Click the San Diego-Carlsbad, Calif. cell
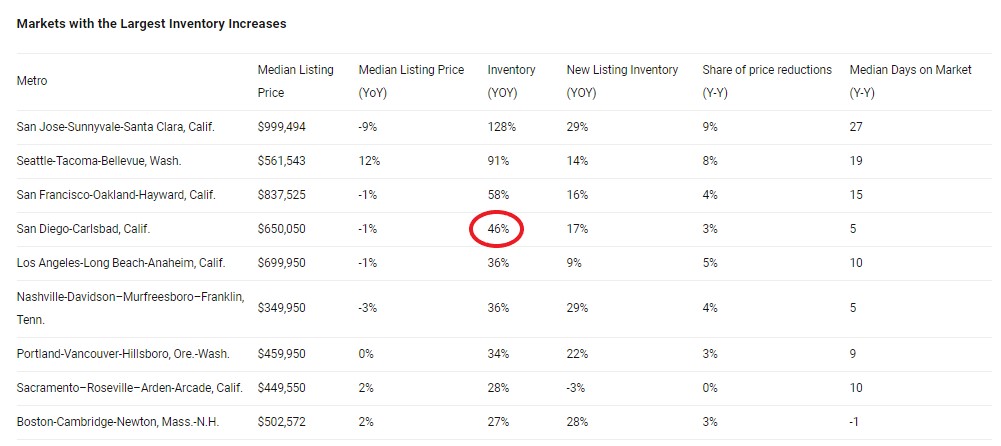Viewport: 1001px width, 446px height. pos(83,228)
